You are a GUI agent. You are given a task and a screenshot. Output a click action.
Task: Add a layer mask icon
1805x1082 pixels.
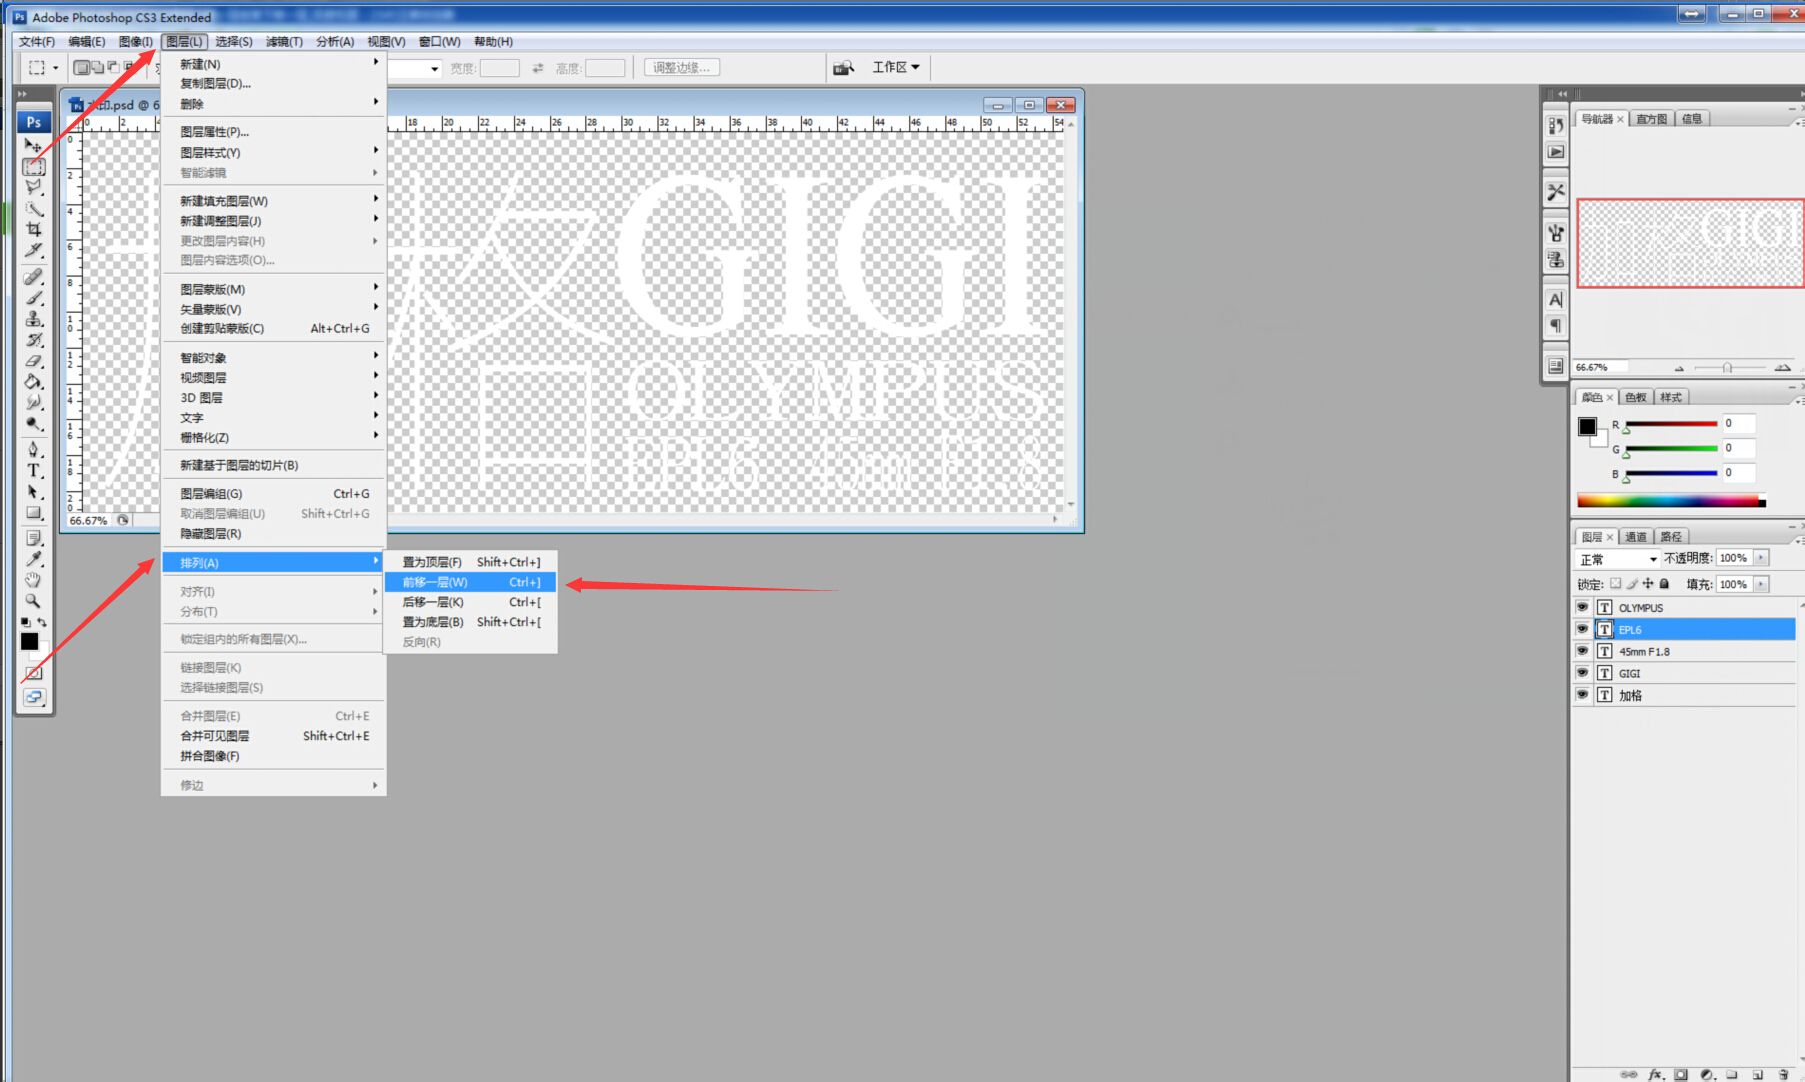1681,1074
